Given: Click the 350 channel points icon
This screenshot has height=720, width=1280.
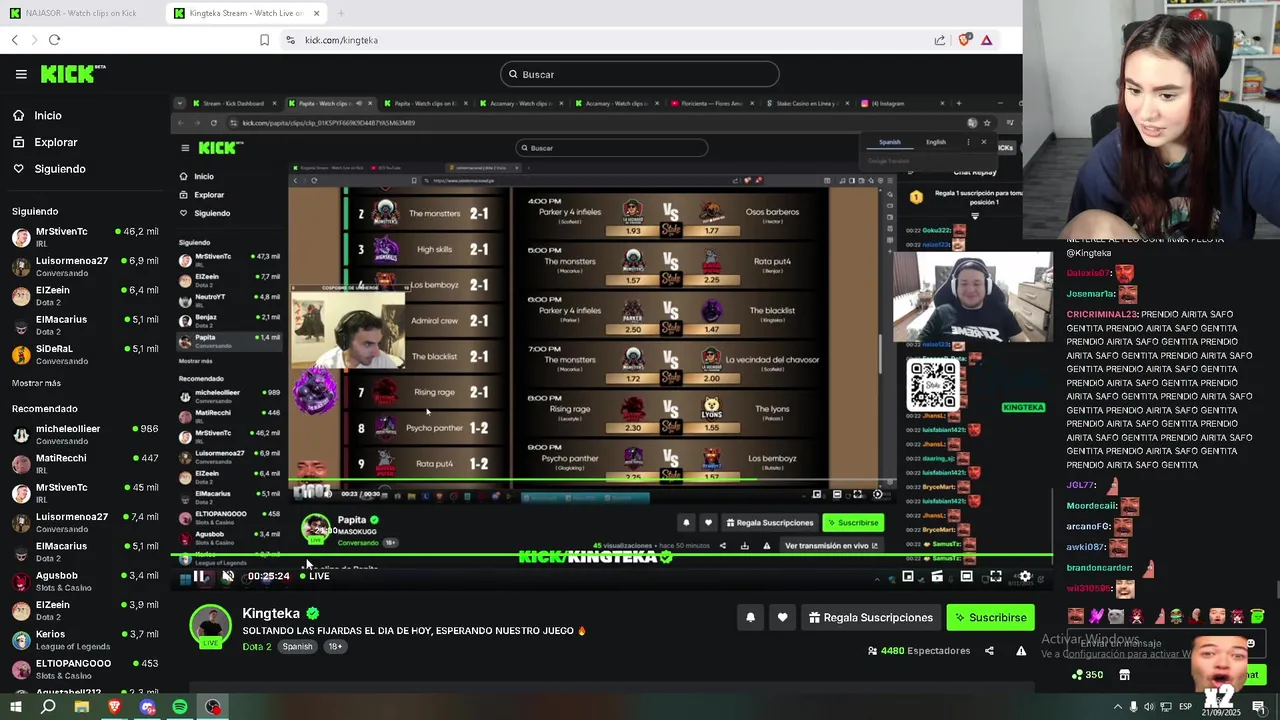Looking at the screenshot, I should point(1087,675).
